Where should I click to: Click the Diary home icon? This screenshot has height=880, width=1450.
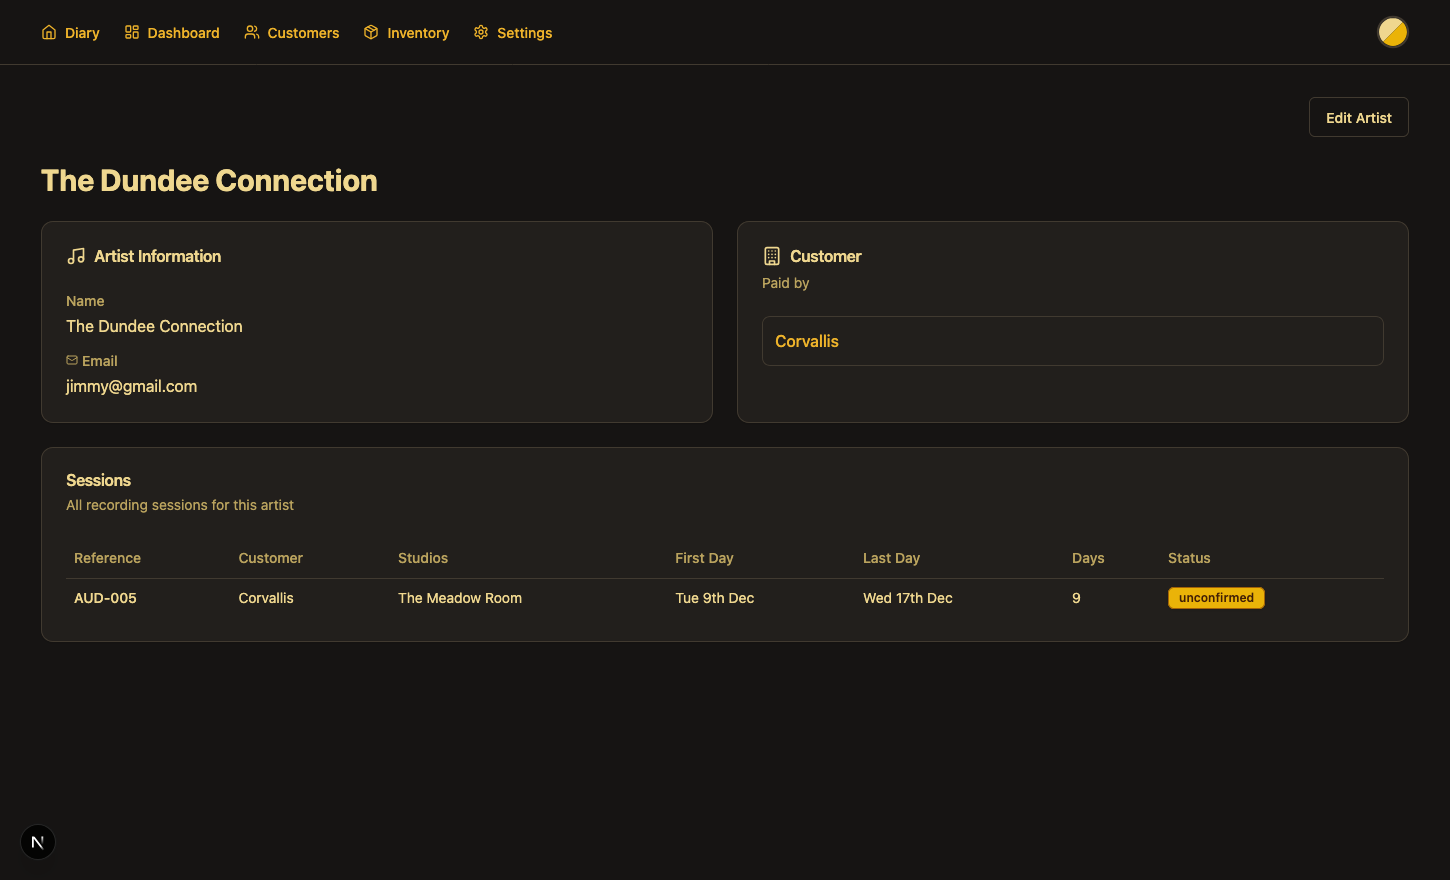(x=49, y=32)
